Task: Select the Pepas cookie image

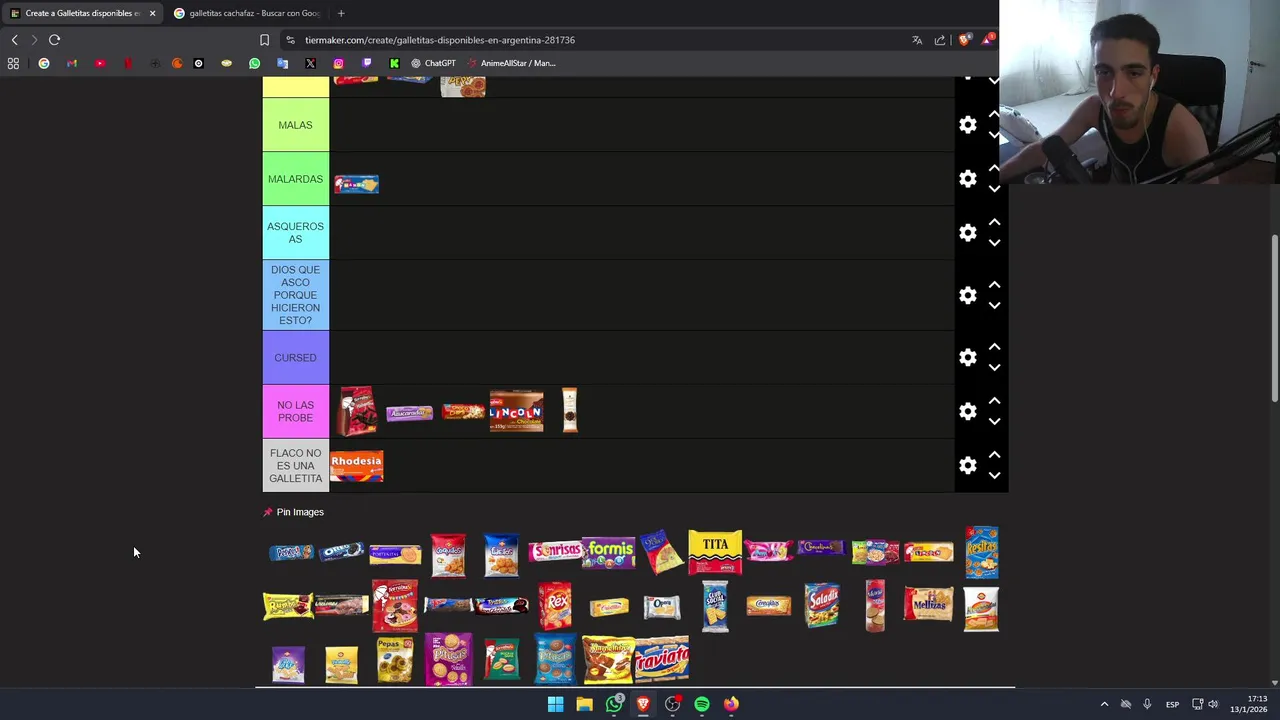Action: tap(395, 660)
